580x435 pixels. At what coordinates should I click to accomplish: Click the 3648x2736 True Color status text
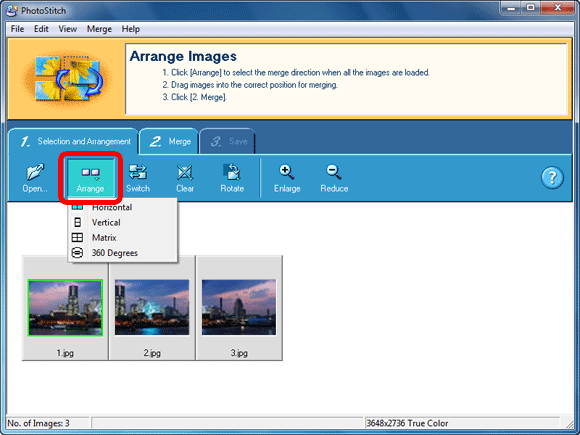click(x=407, y=423)
